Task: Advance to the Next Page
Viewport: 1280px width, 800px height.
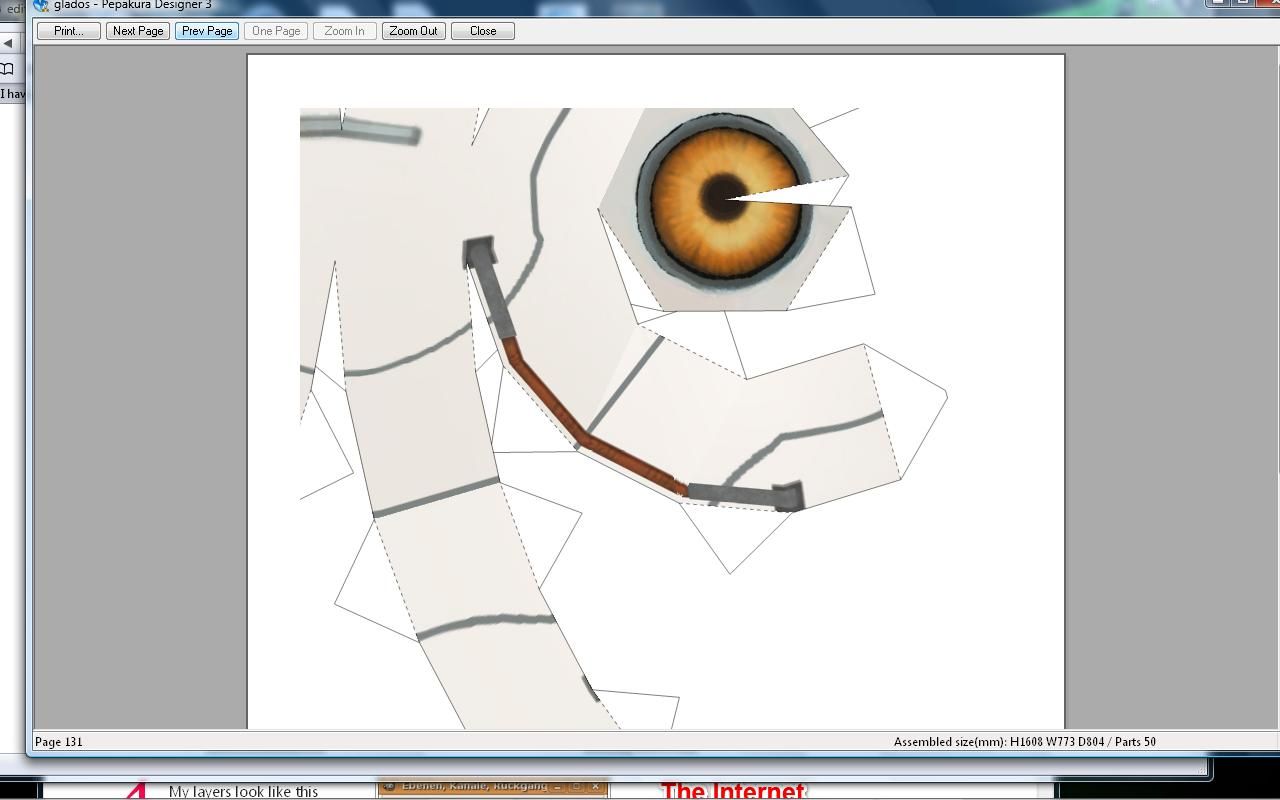Action: point(137,30)
